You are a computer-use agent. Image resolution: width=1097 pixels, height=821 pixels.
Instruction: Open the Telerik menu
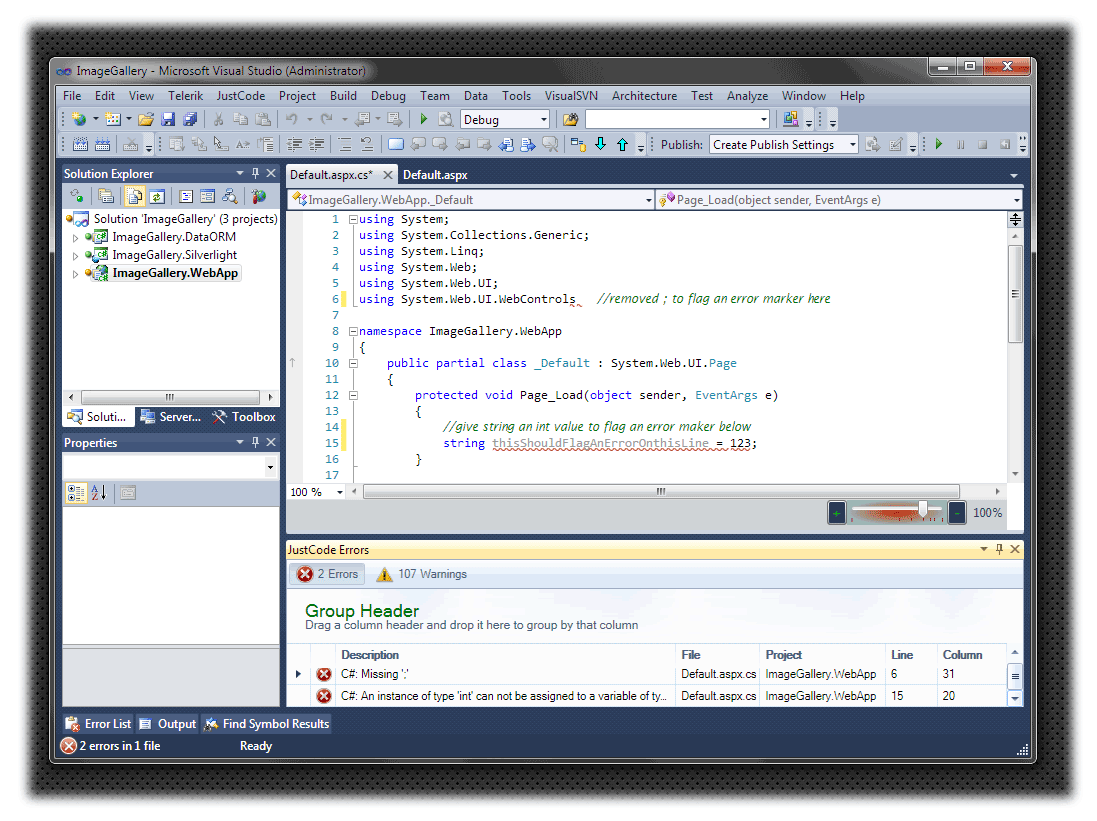[x=185, y=96]
